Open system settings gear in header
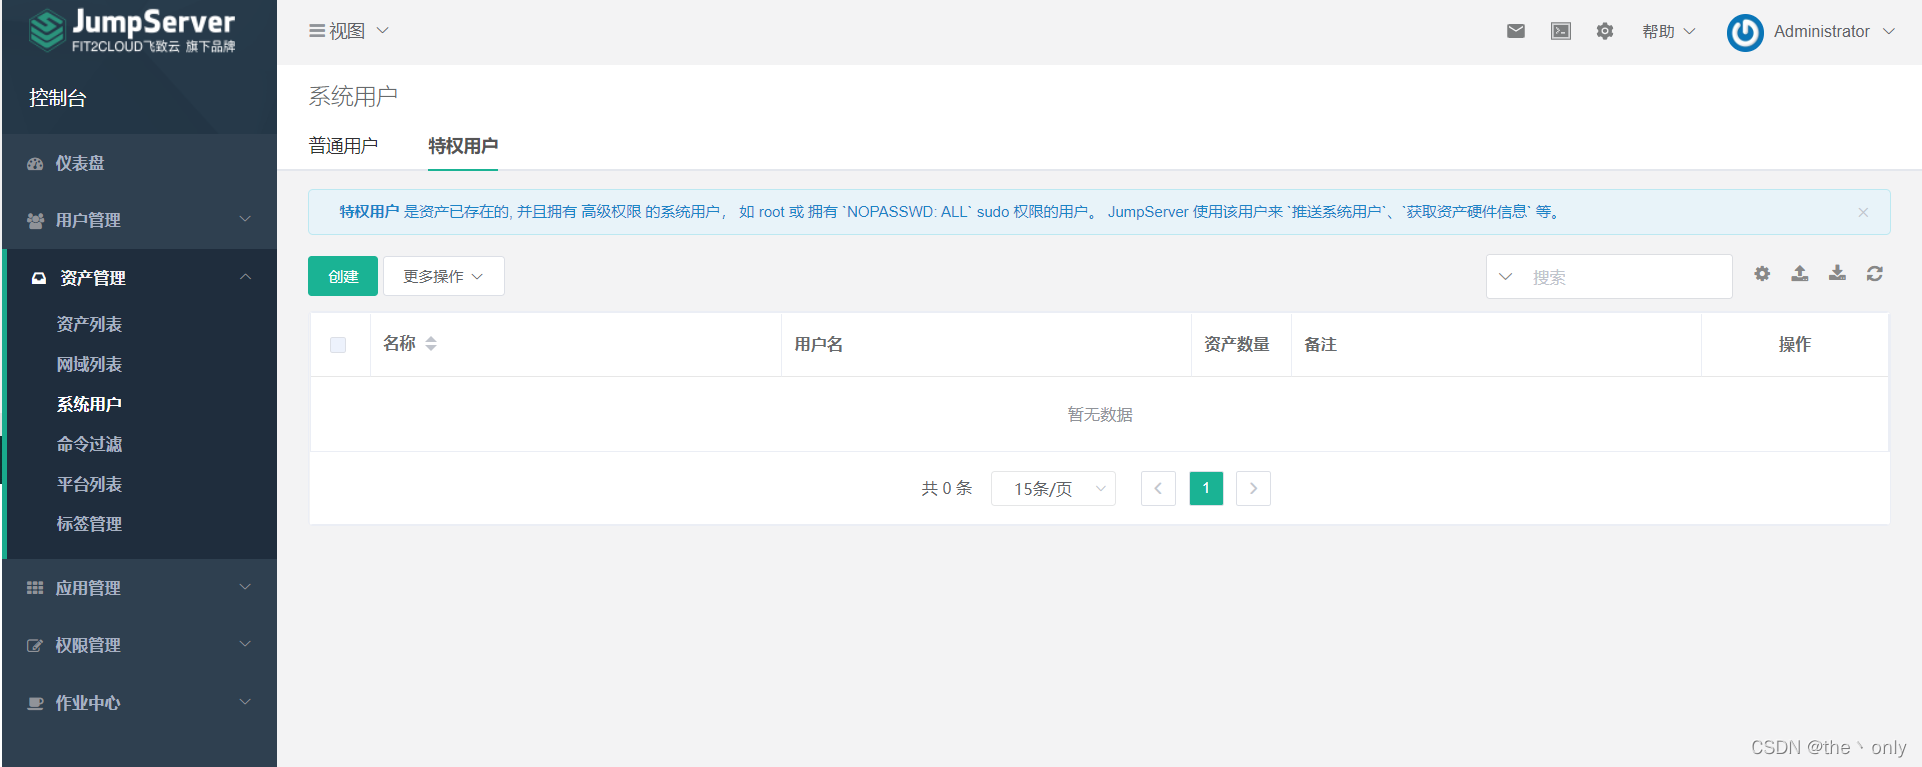The image size is (1922, 767). (1605, 31)
